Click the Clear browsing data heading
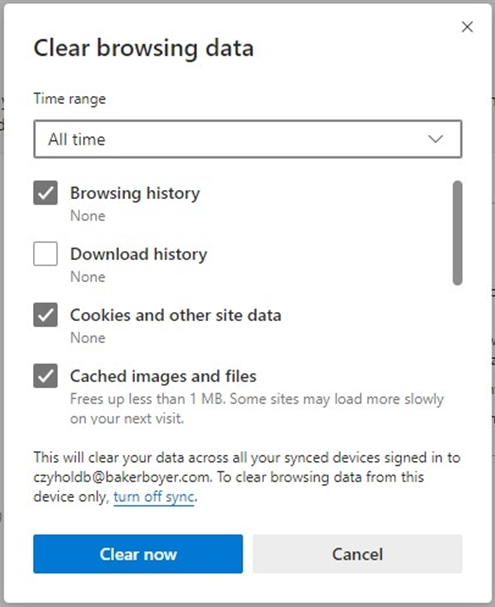Screen dimensions: 495x607 144,48
